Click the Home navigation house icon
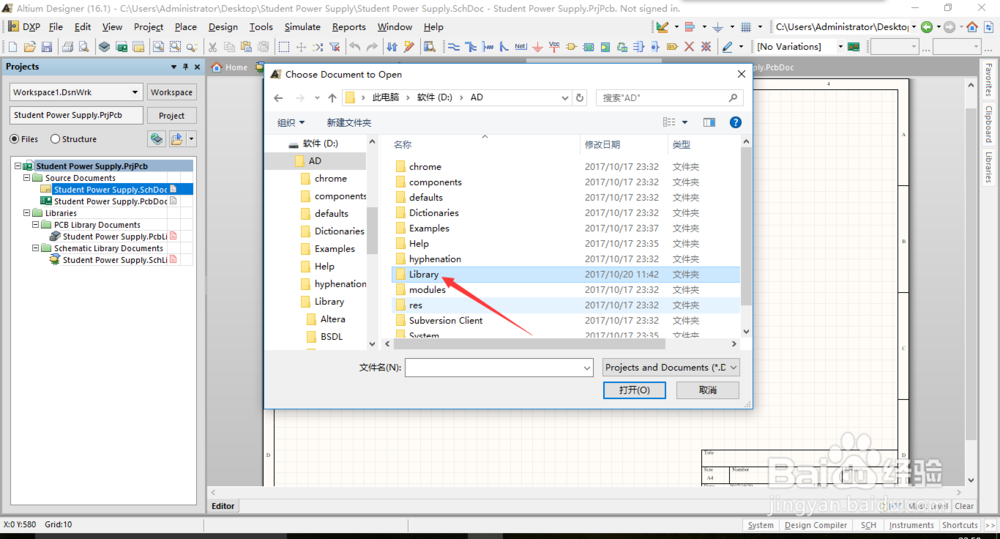Image resolution: width=1000 pixels, height=539 pixels. [x=972, y=27]
